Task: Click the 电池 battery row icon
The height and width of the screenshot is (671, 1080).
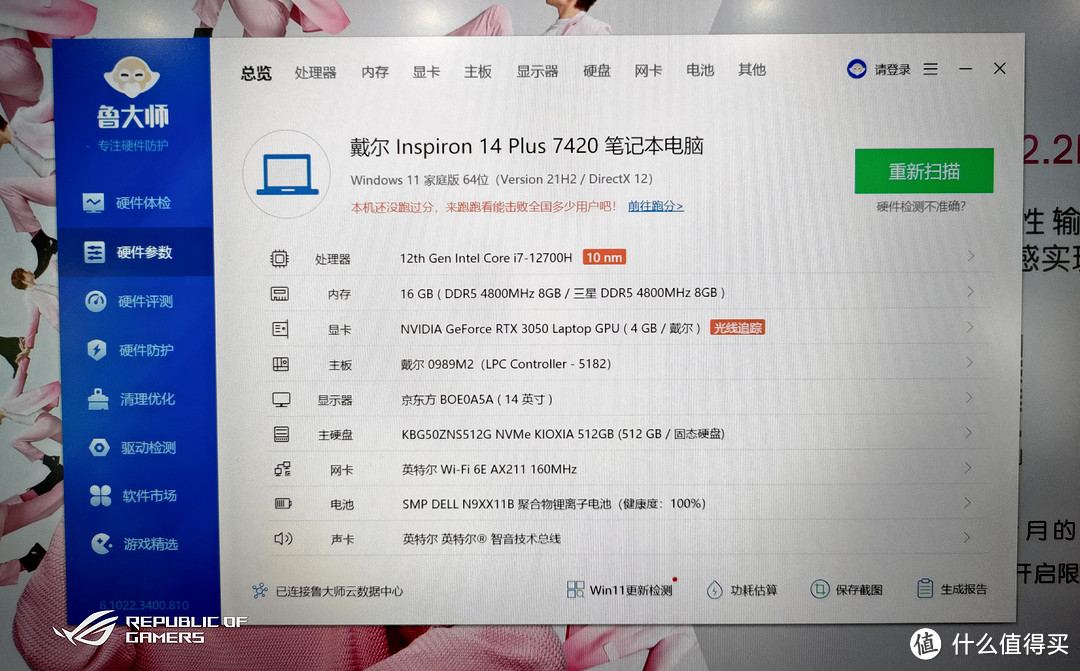Action: [283, 504]
